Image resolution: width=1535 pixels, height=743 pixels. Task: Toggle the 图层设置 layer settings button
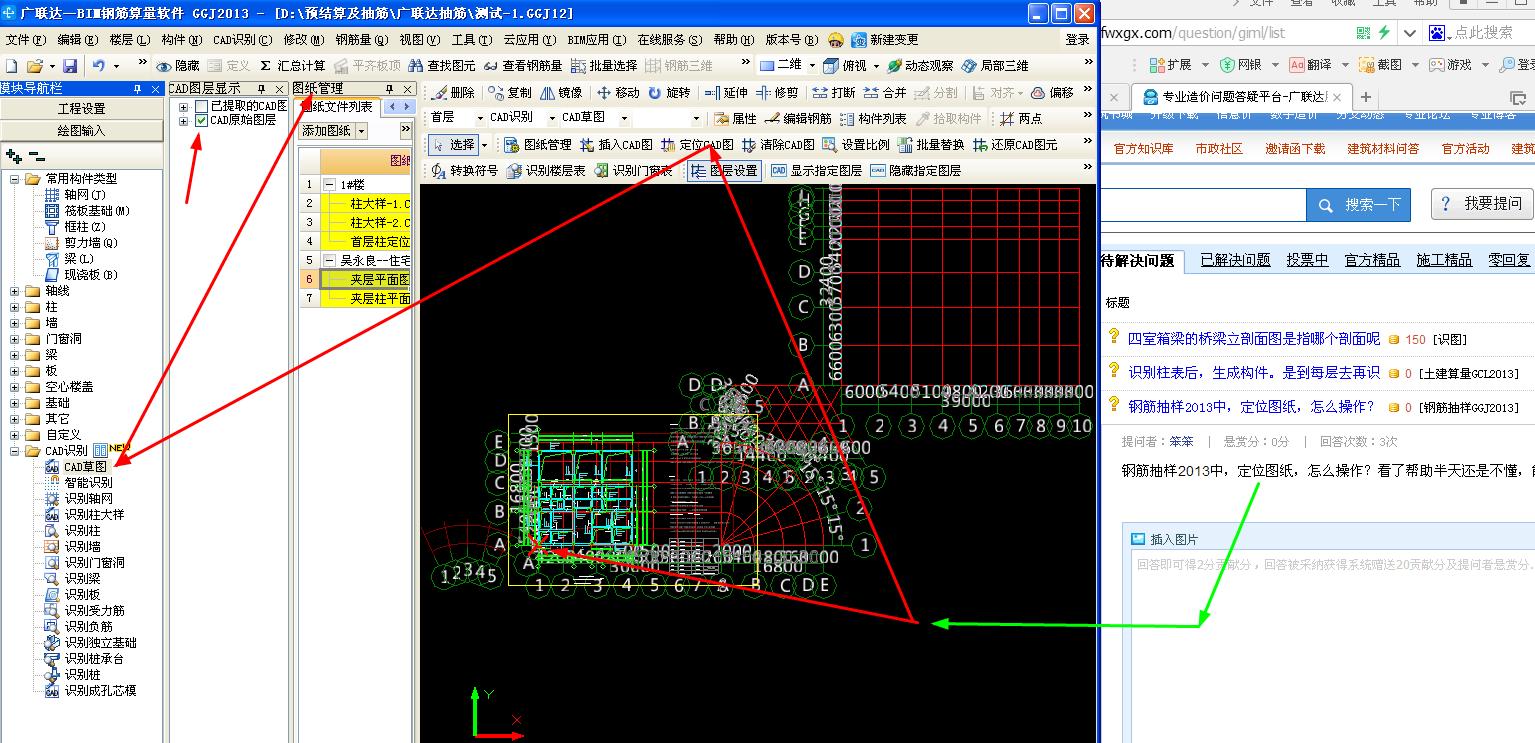(724, 170)
